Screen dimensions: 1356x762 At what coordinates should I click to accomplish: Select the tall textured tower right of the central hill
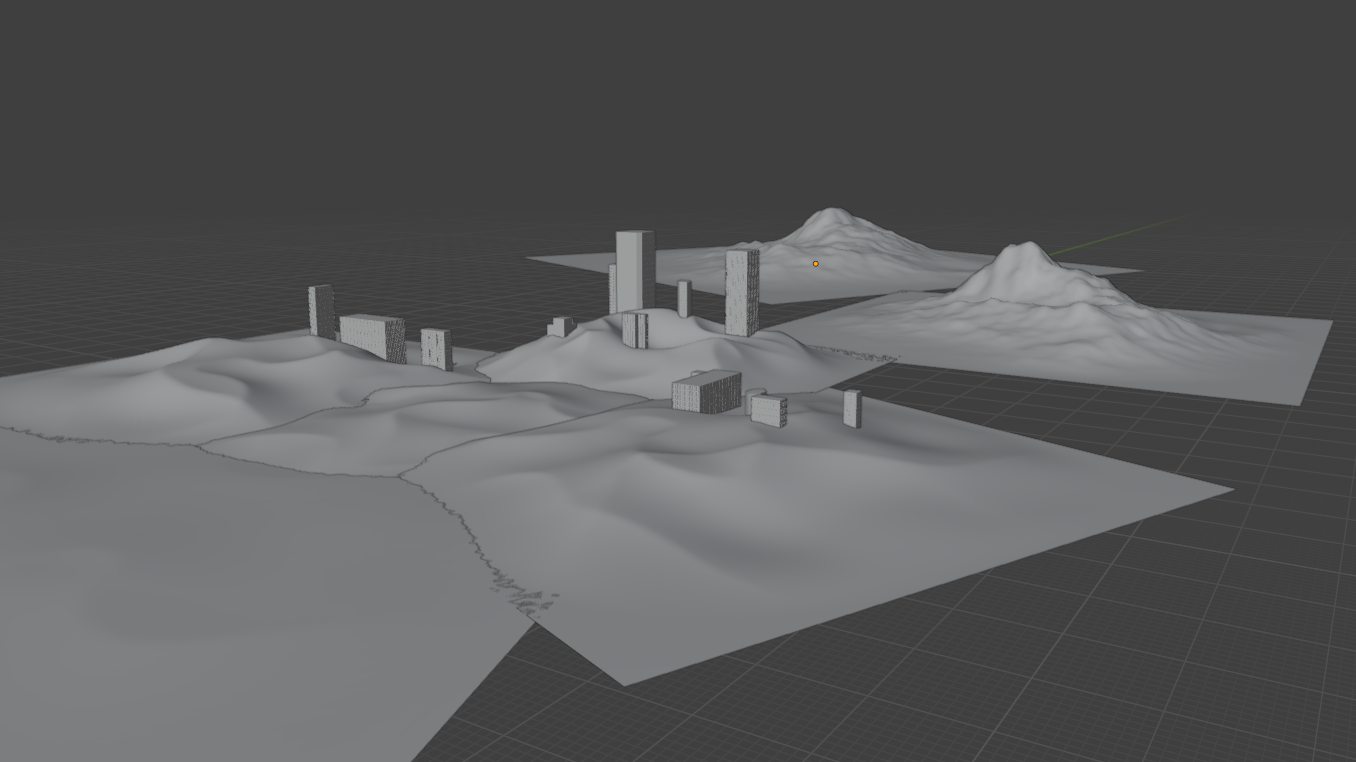tap(741, 292)
